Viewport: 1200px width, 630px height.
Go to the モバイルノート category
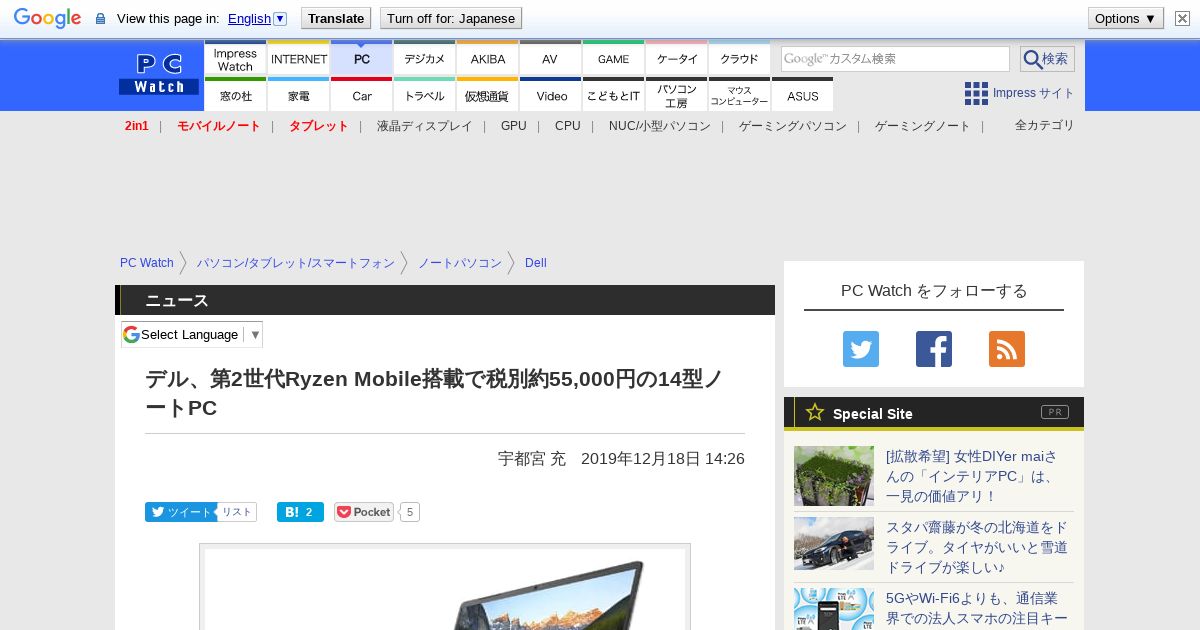coord(219,126)
